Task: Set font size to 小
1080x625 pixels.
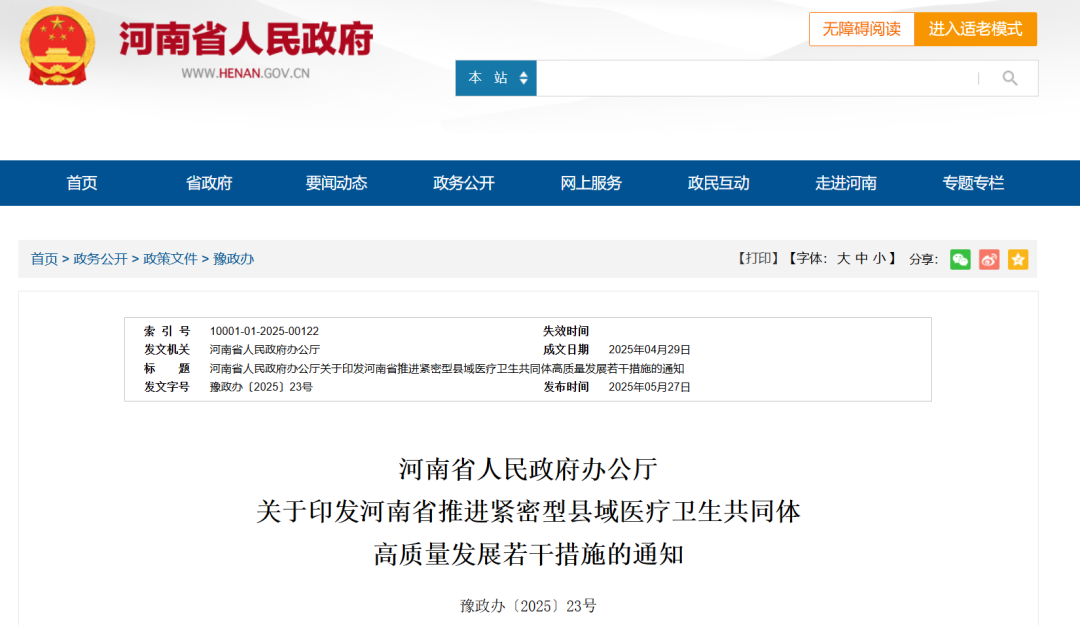Action: pyautogui.click(x=880, y=258)
